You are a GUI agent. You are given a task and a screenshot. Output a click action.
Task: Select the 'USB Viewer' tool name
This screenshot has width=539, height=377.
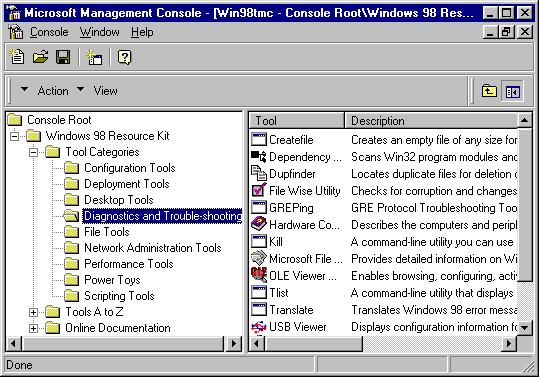tap(298, 327)
